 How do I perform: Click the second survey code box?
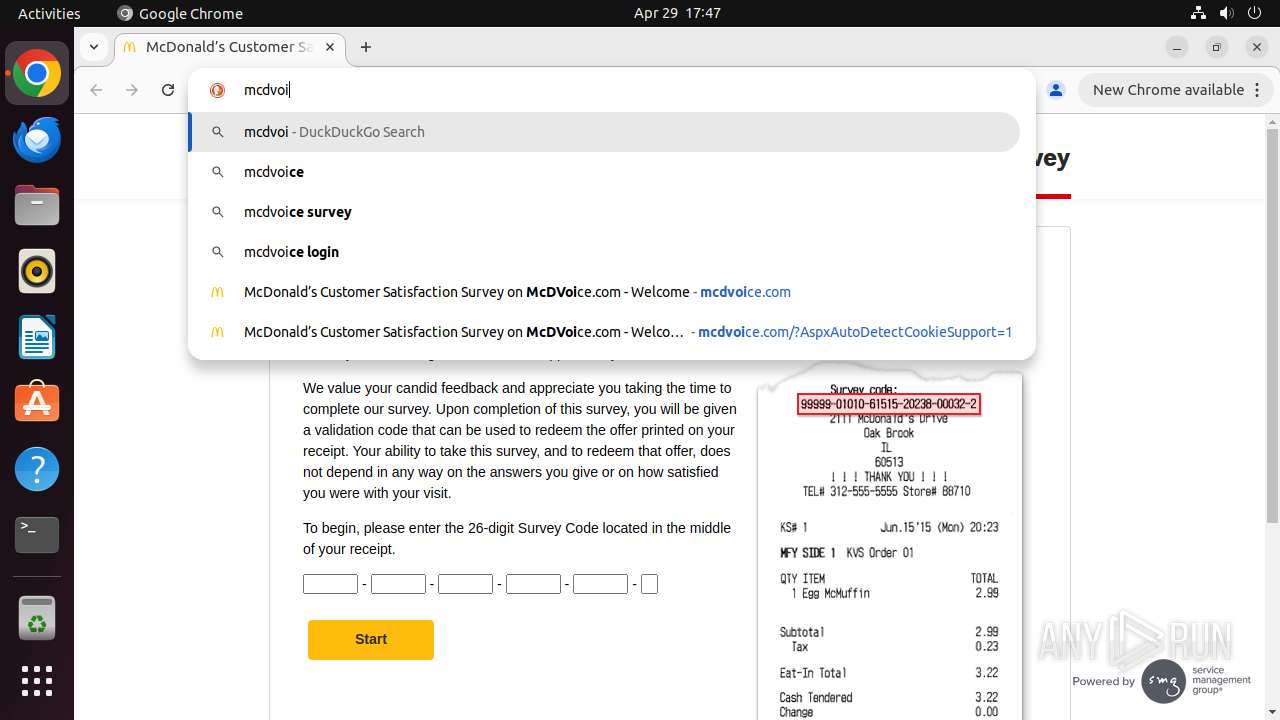398,584
